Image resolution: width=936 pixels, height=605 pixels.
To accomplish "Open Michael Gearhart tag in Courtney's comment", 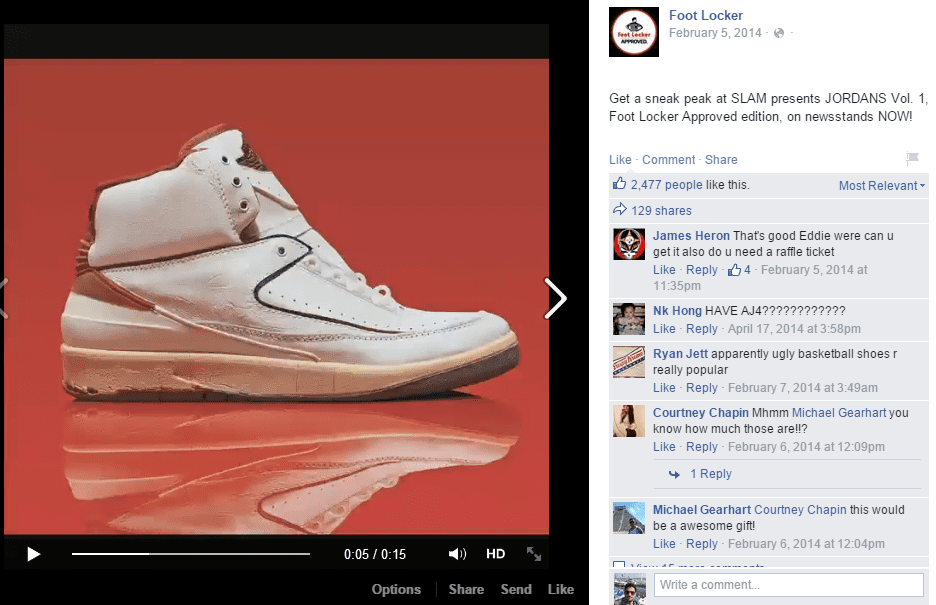I will 839,413.
